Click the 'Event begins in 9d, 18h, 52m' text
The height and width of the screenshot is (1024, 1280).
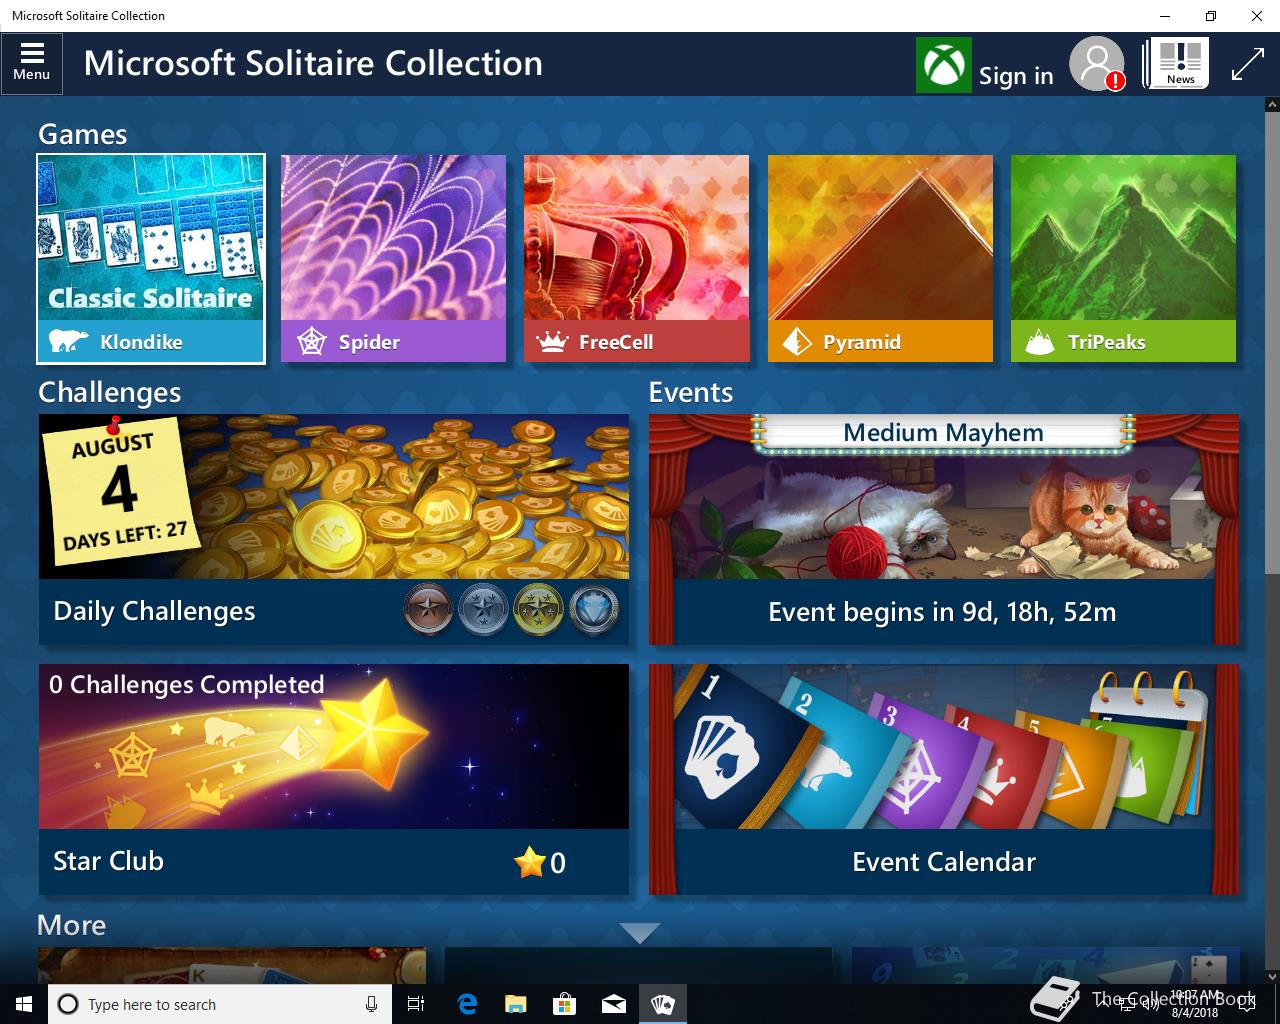(x=942, y=612)
